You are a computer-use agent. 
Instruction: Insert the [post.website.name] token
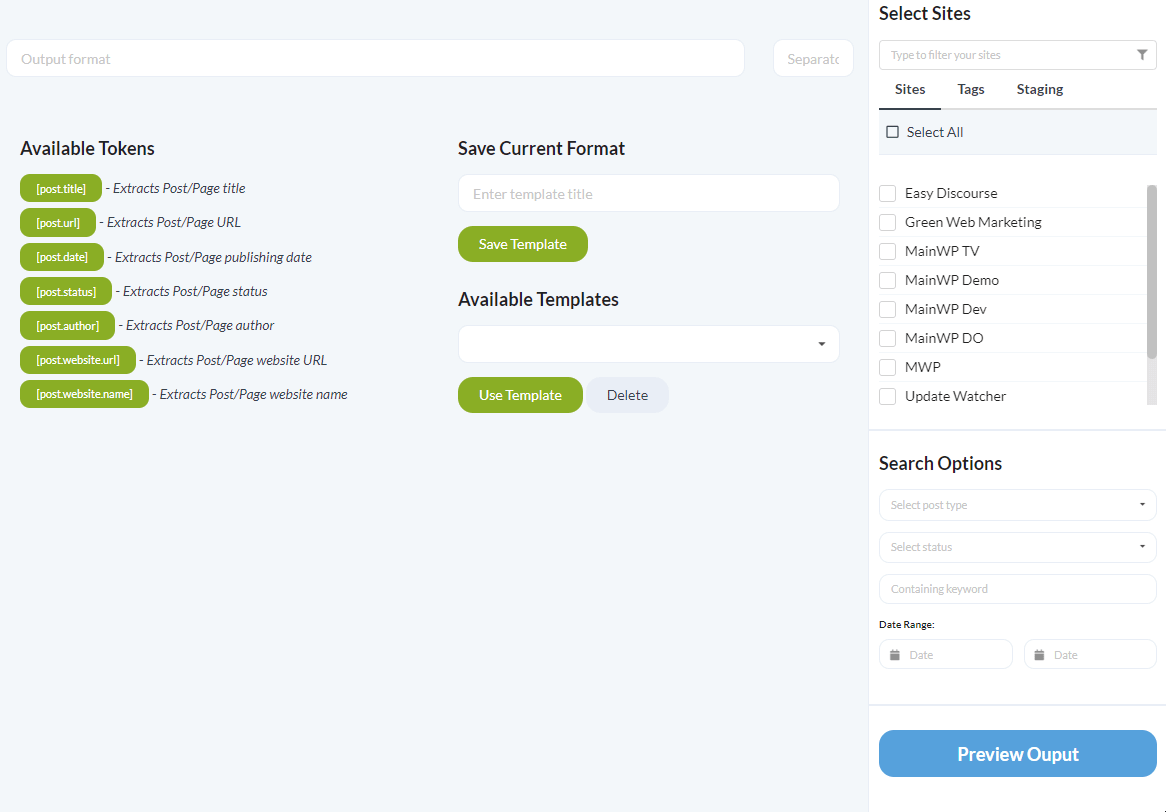coord(84,393)
